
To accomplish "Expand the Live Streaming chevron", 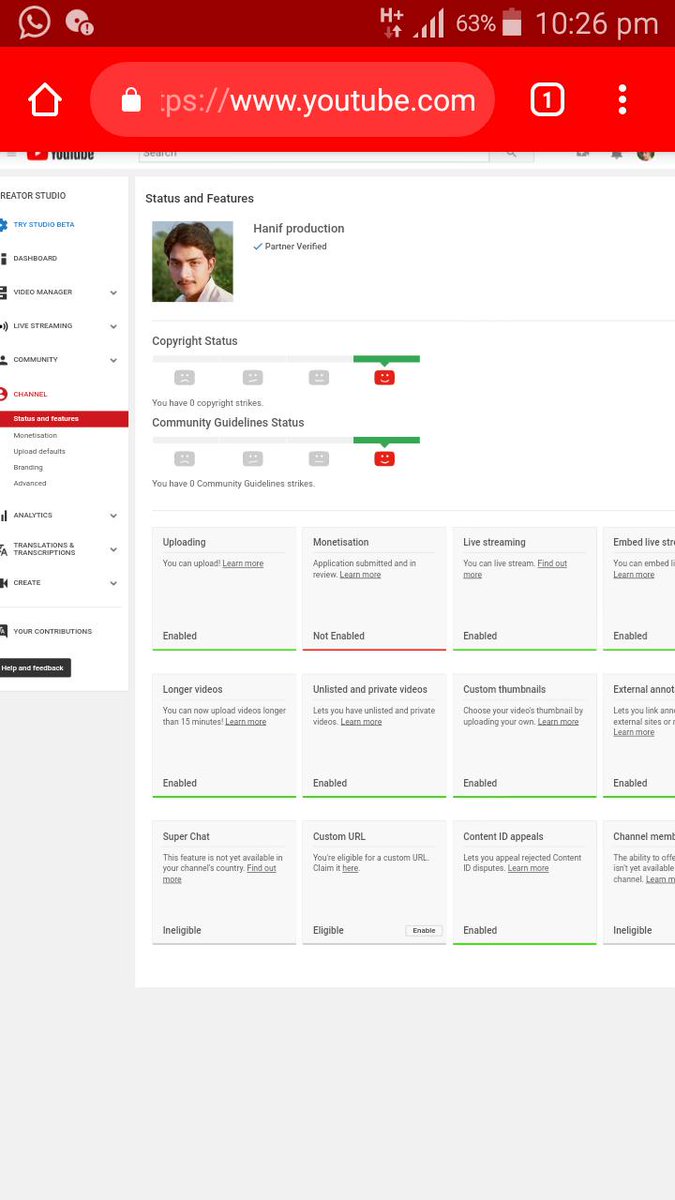I will (x=113, y=327).
